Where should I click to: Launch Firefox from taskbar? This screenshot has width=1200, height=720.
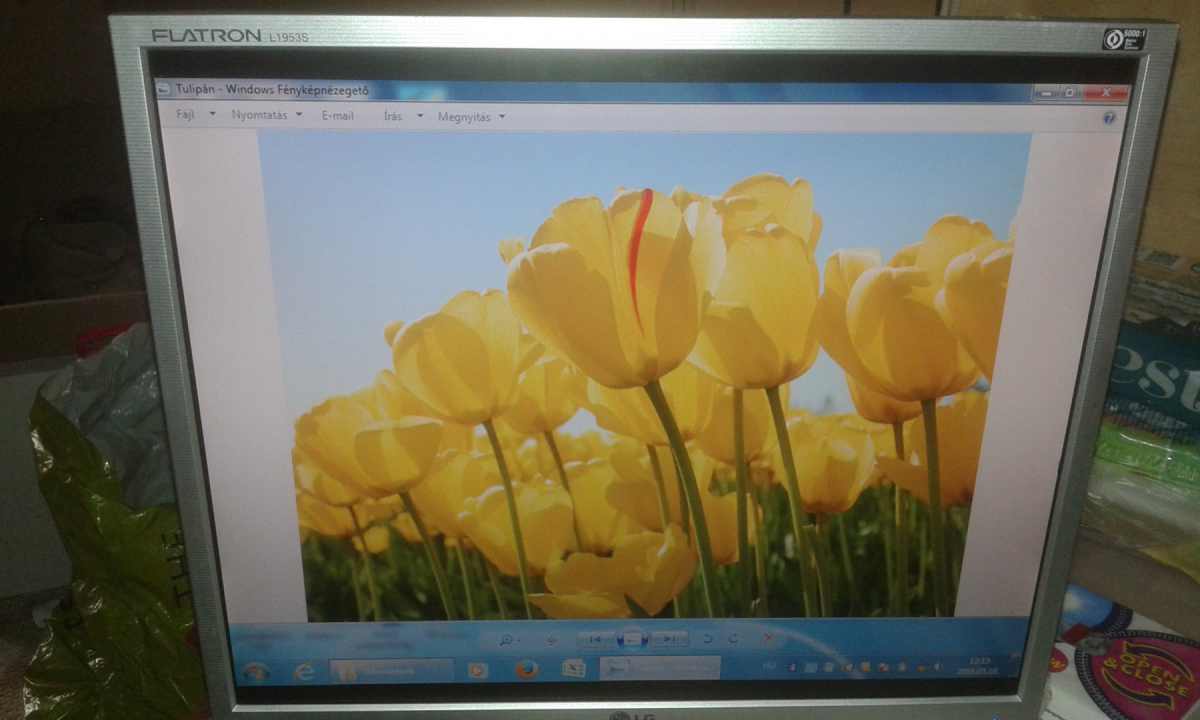pos(526,669)
